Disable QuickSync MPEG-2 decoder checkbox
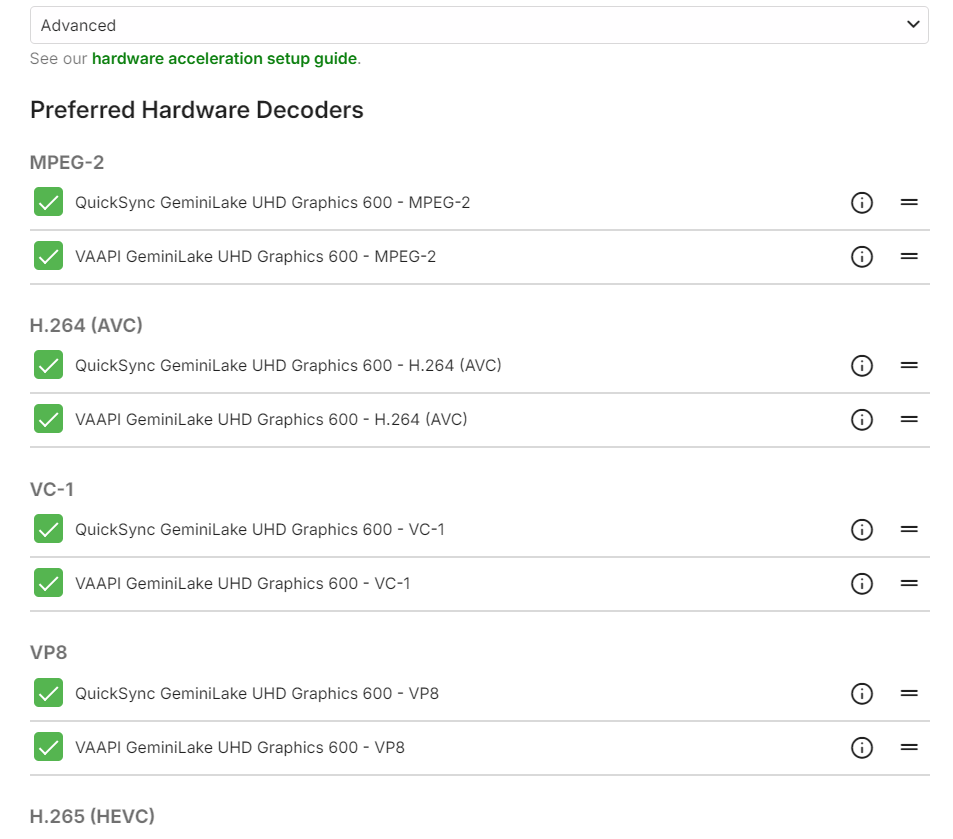The height and width of the screenshot is (839, 953). click(x=48, y=202)
